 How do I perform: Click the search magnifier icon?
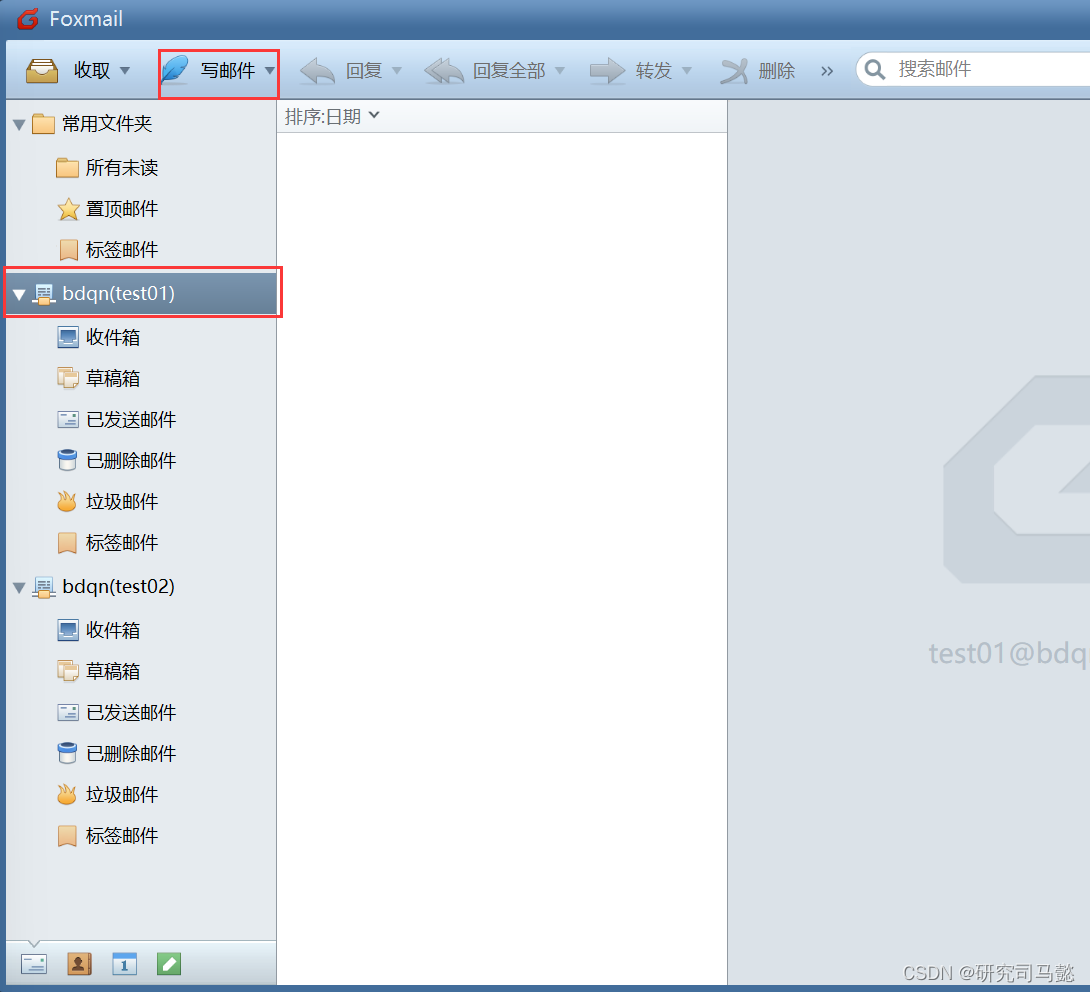coord(874,68)
